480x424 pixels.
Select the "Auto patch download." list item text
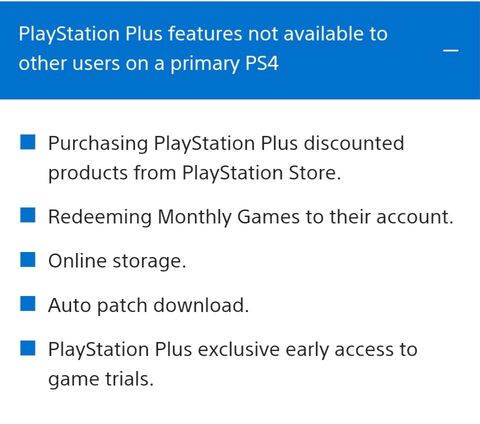(148, 305)
